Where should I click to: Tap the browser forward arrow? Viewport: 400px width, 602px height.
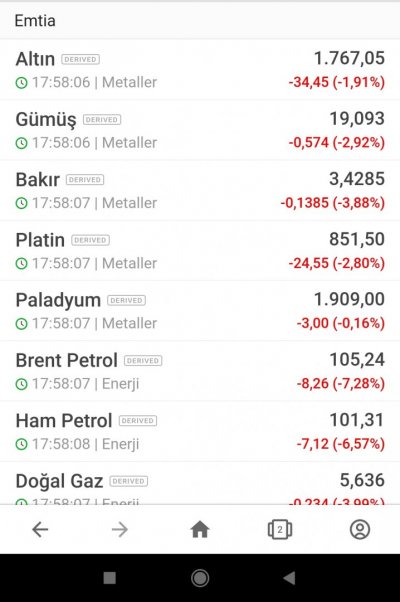click(x=120, y=530)
